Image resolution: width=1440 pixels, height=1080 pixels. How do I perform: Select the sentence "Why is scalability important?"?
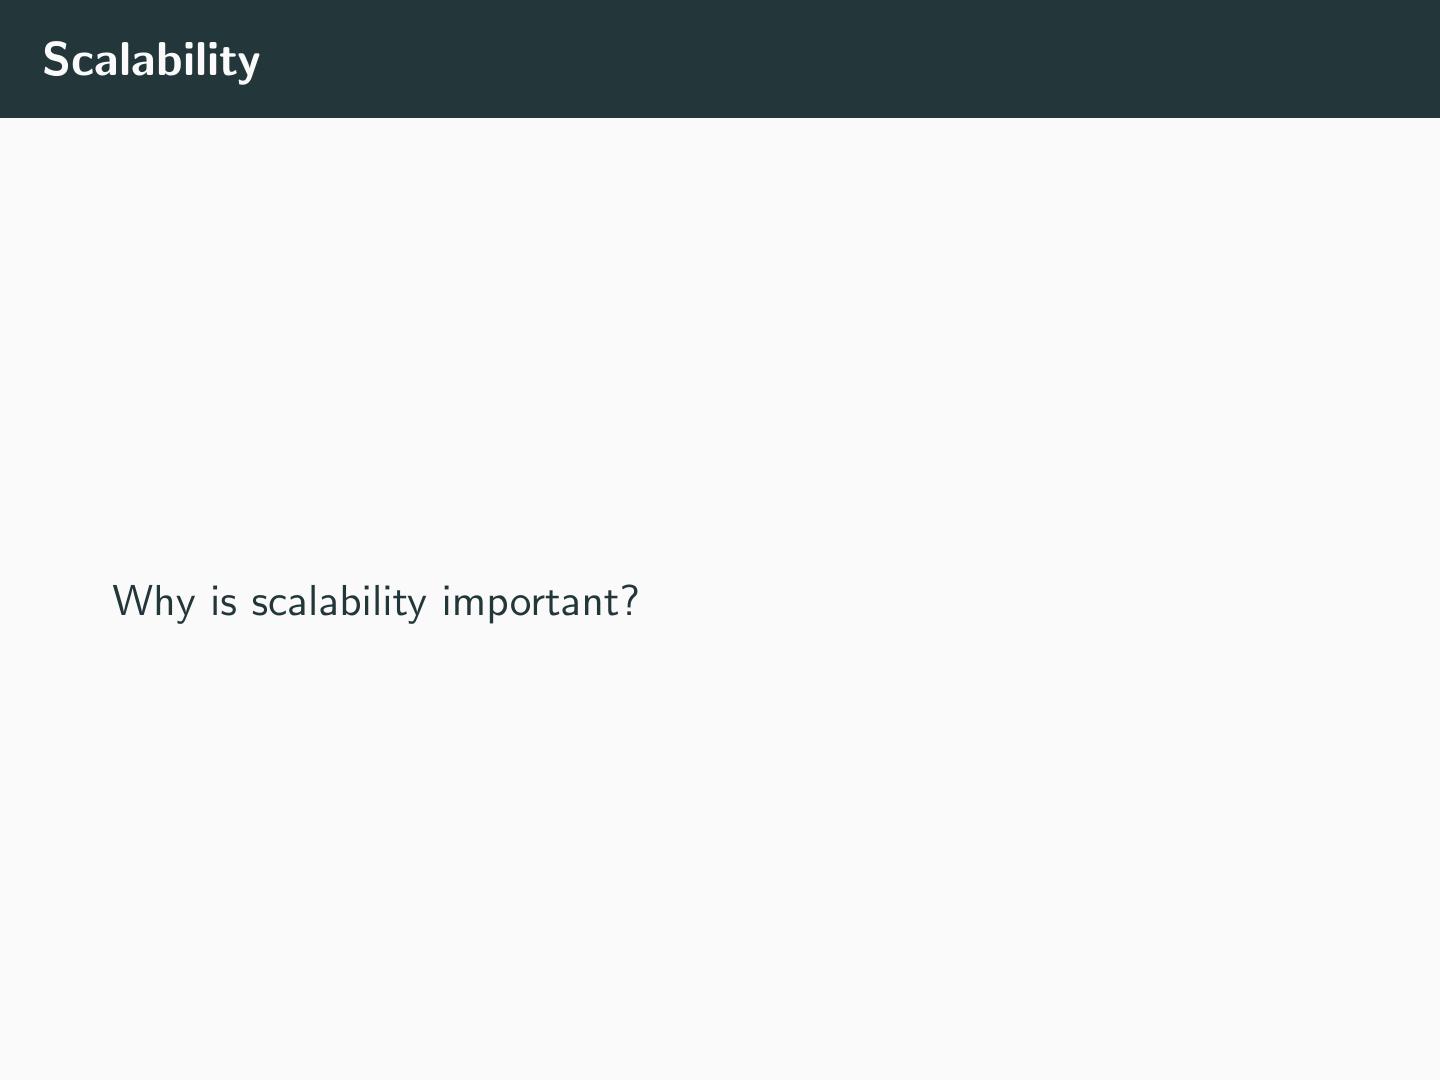pyautogui.click(x=374, y=602)
